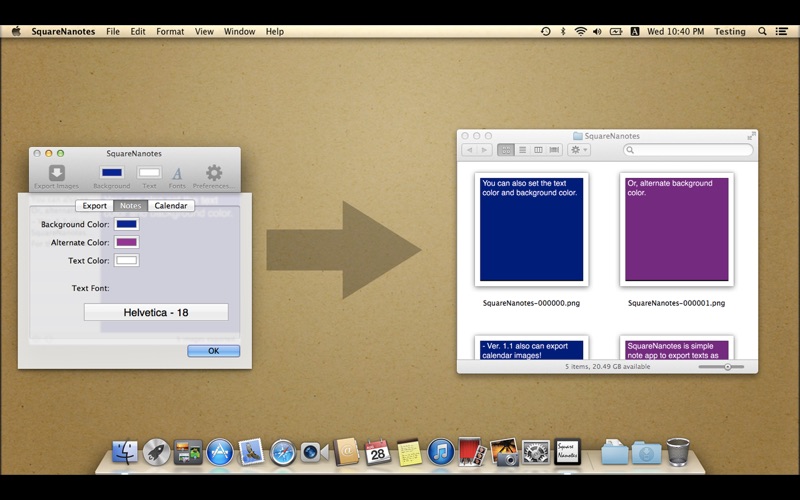Pick the Alternate Color swatch
Screen dimensions: 800x500
coord(127,242)
